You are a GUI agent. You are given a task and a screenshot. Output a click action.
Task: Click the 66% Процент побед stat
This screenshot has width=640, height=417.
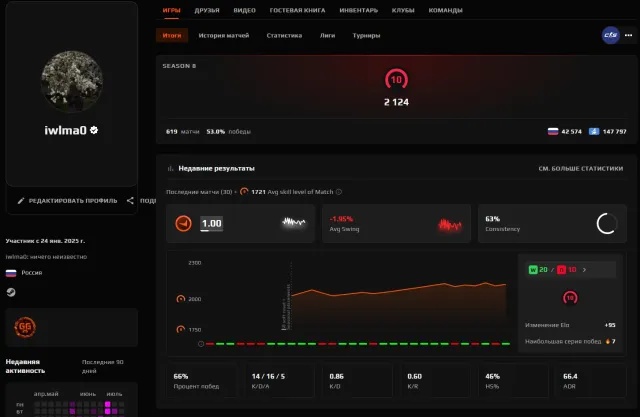(x=202, y=381)
